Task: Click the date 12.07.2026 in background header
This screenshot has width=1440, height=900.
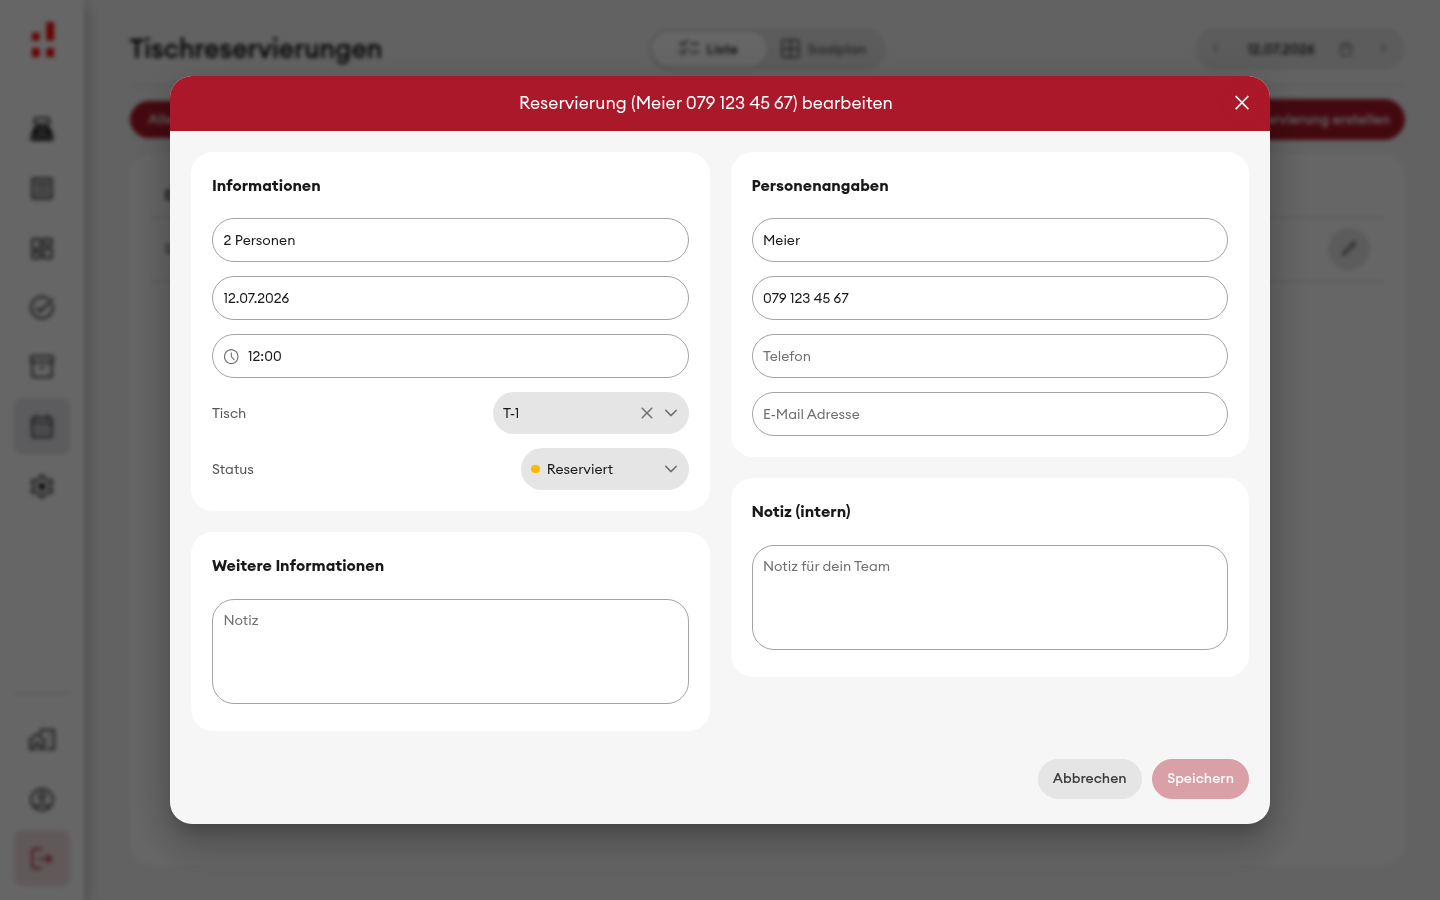Action: point(1281,49)
